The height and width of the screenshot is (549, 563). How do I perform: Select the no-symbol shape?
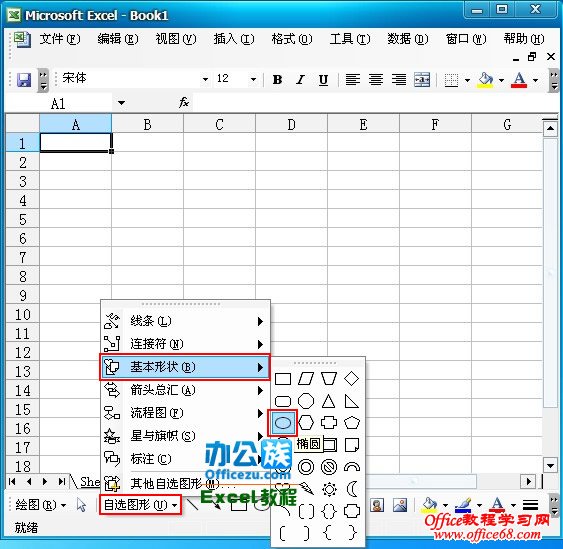tap(329, 467)
